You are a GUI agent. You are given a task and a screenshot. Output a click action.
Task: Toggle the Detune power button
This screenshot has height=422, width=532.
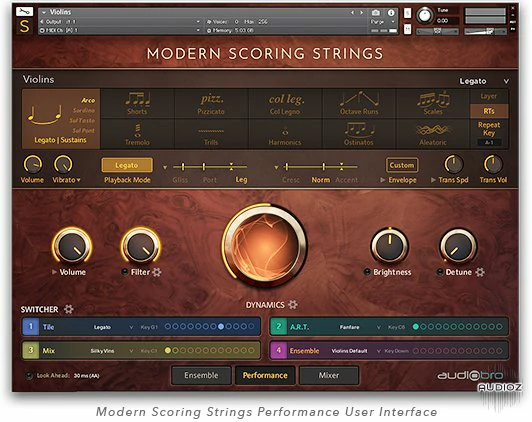click(440, 272)
